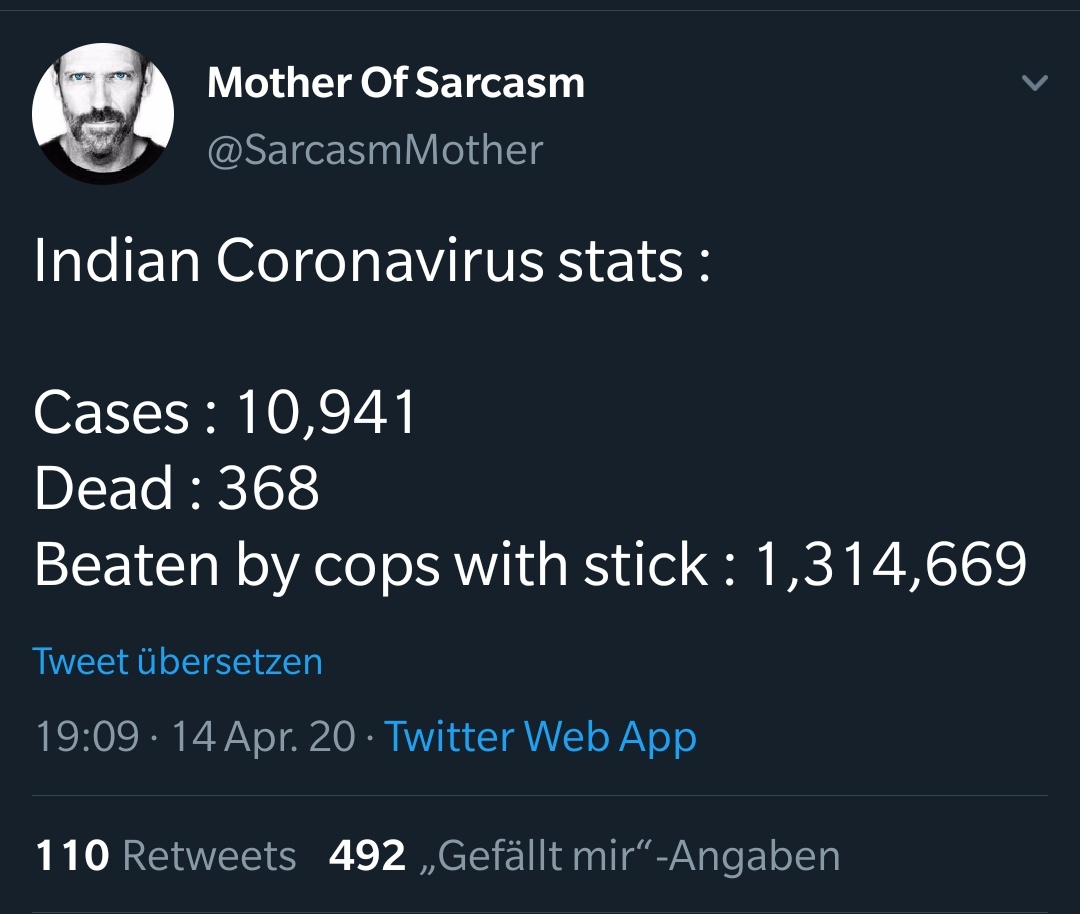
Task: Click the Tweet übersetzen link
Action: 178,661
